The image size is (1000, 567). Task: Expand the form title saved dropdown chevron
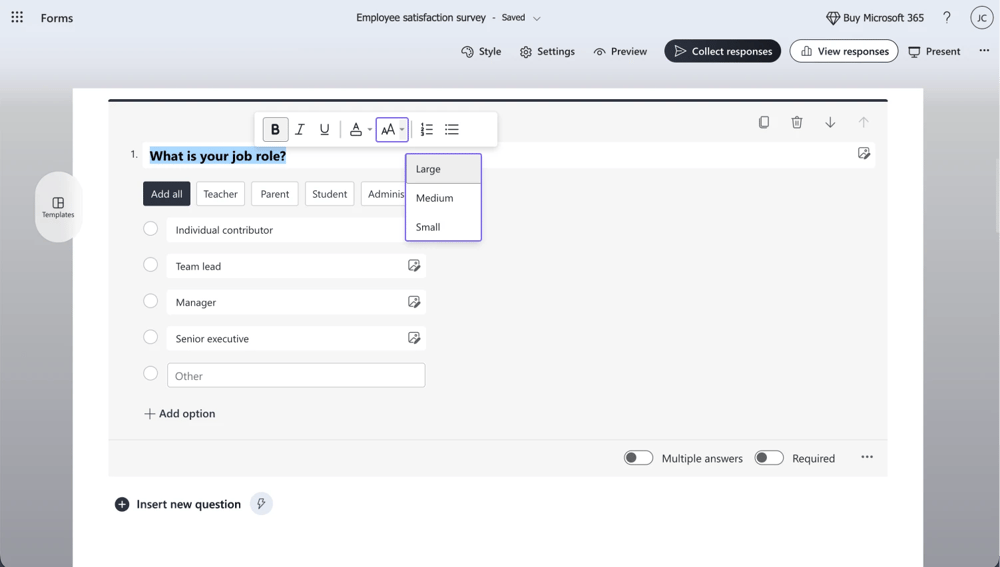537,18
